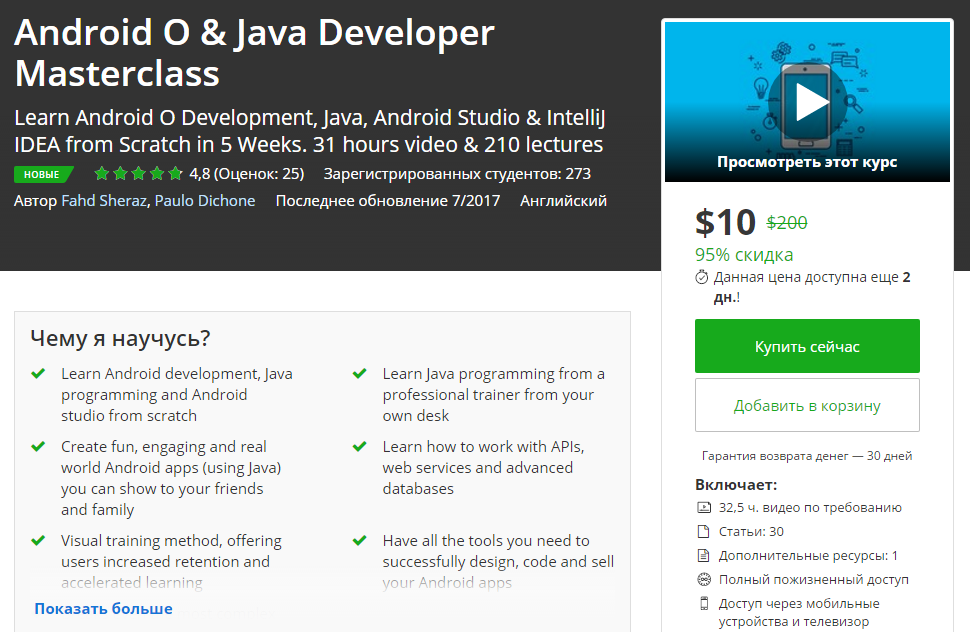970x632 pixels.
Task: Click the text Create fun, engaging and real world Android apps
Action: click(x=171, y=478)
